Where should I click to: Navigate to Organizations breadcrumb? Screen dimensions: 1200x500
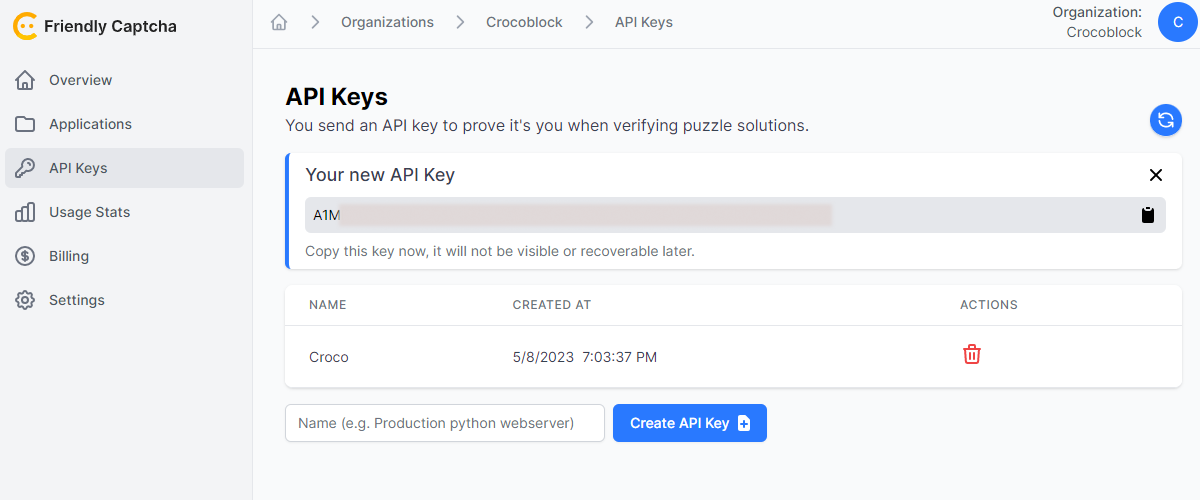click(x=387, y=22)
